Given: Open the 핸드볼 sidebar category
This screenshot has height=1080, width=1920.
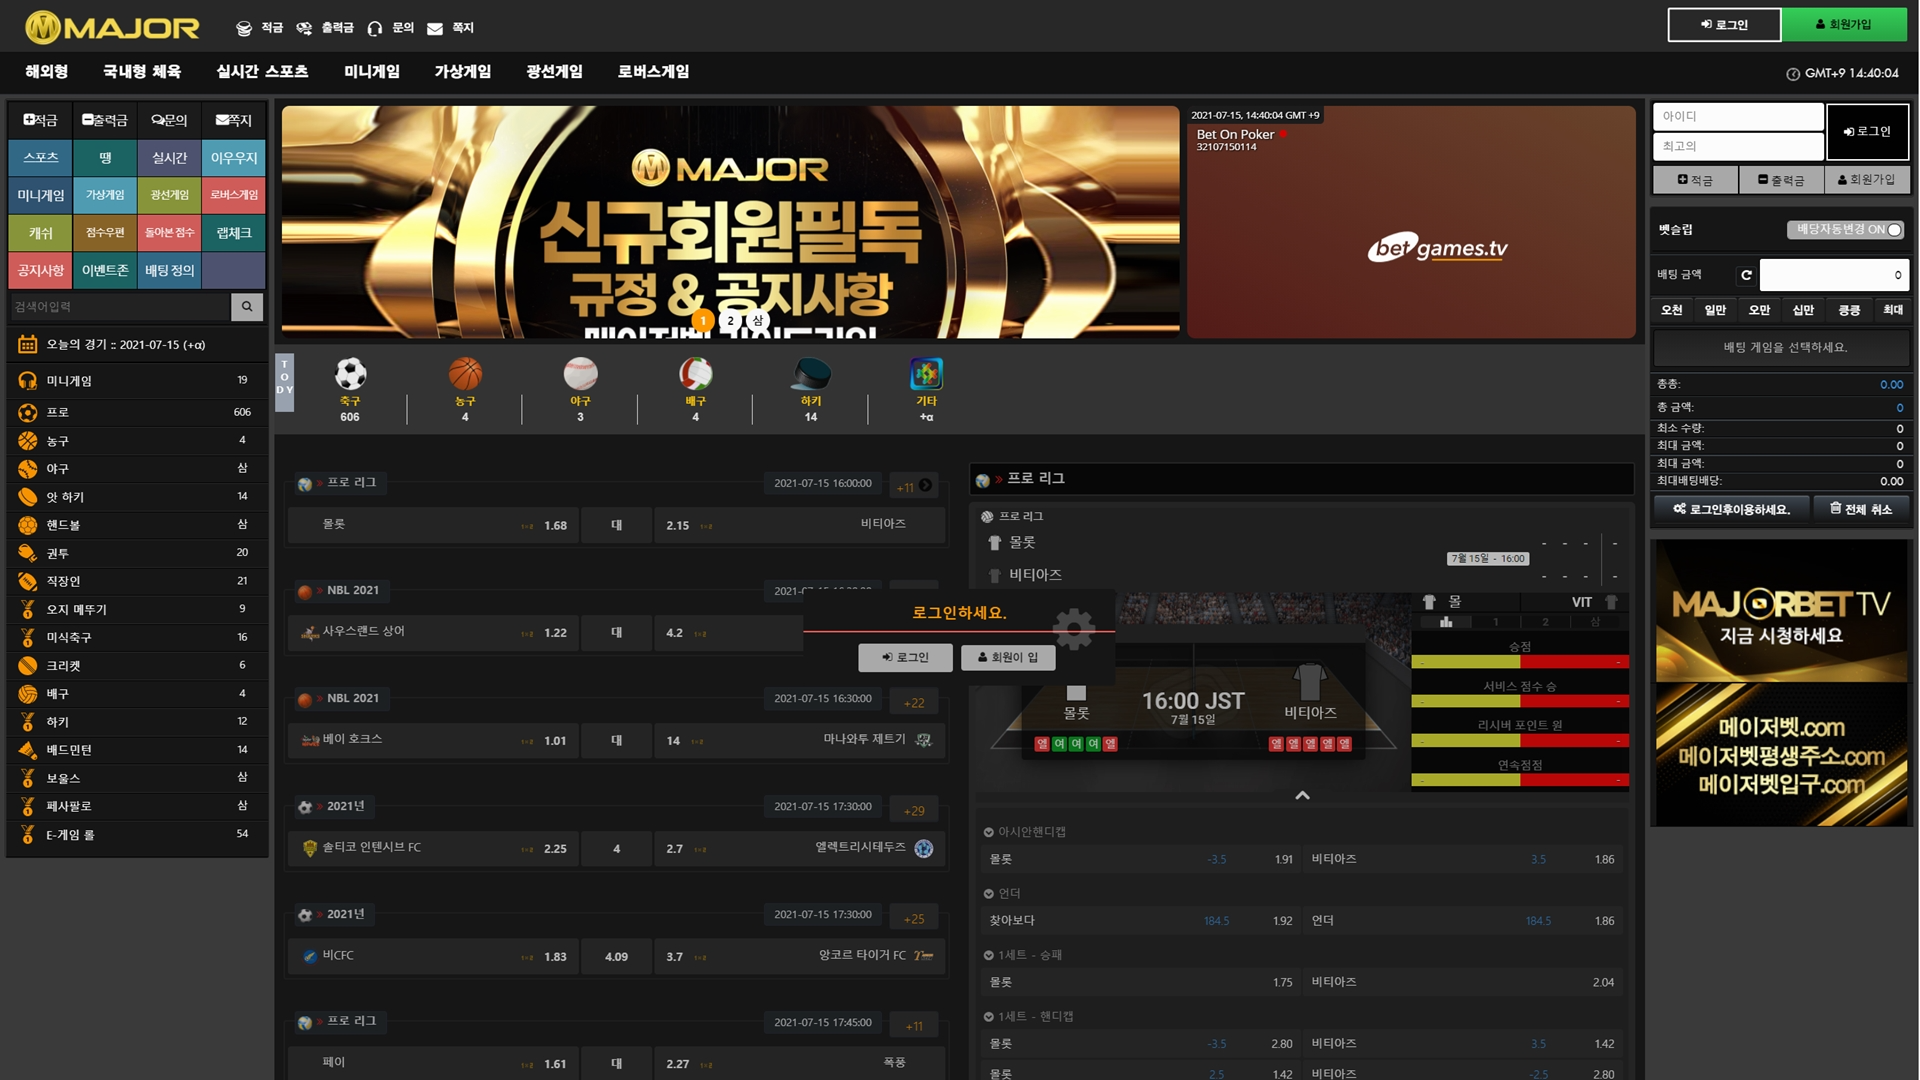Looking at the screenshot, I should (137, 525).
